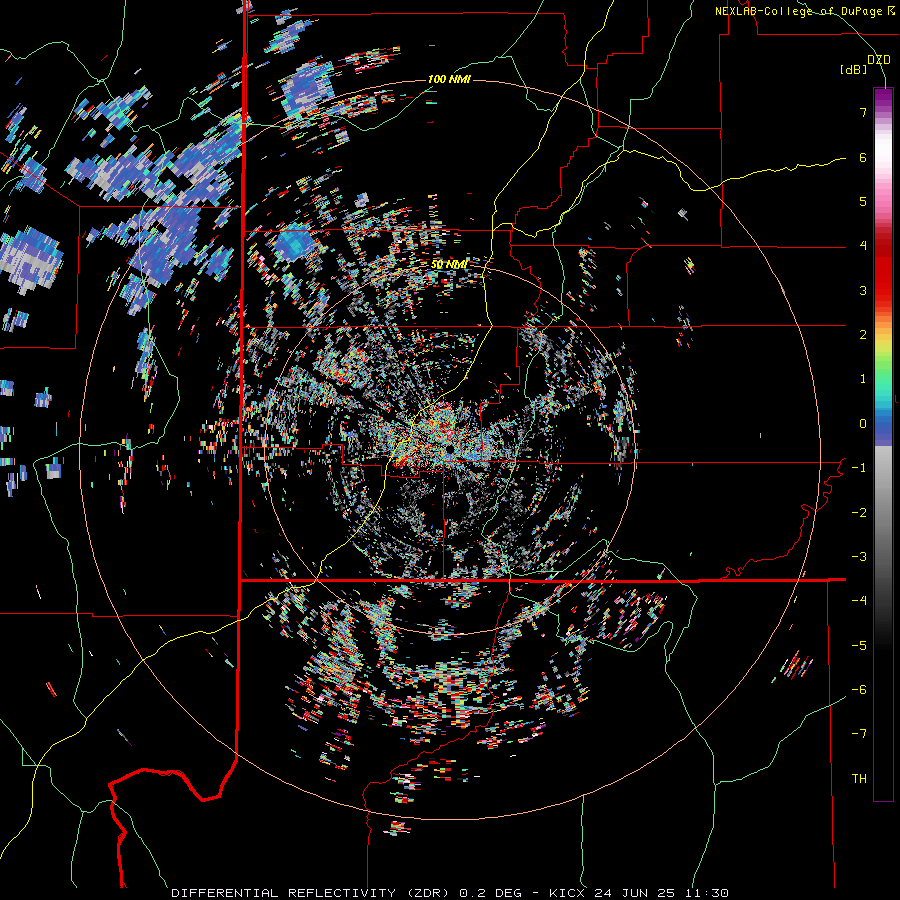Select the "-2" value on color scale

(x=859, y=513)
